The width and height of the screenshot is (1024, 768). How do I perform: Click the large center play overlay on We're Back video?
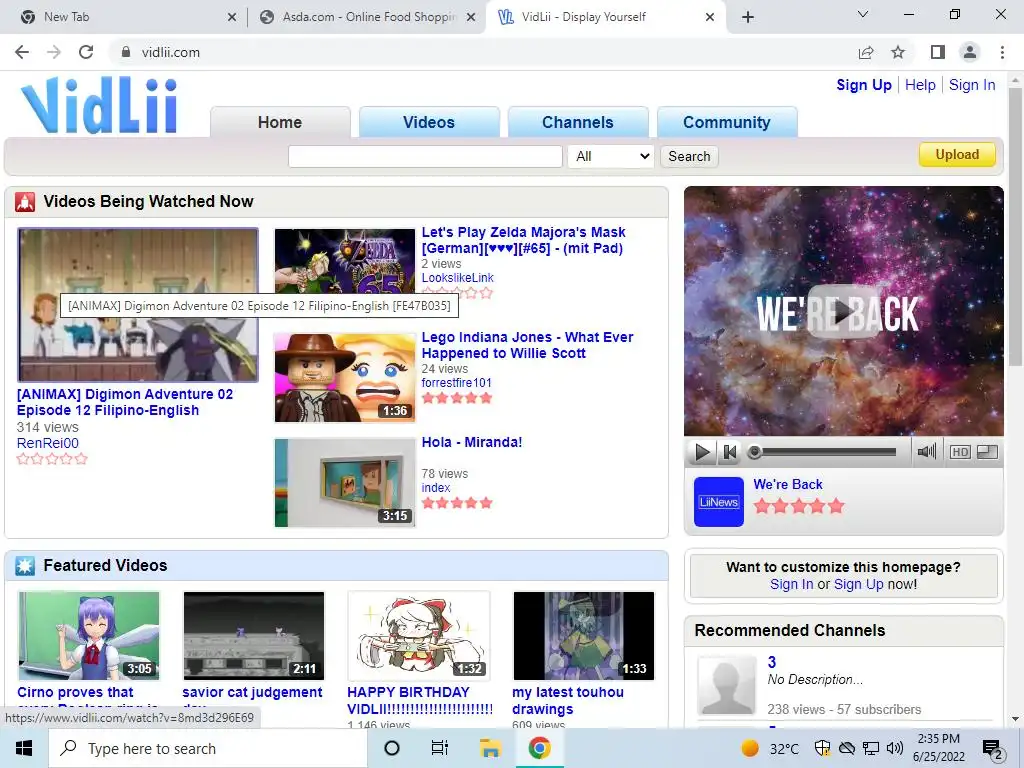(843, 312)
